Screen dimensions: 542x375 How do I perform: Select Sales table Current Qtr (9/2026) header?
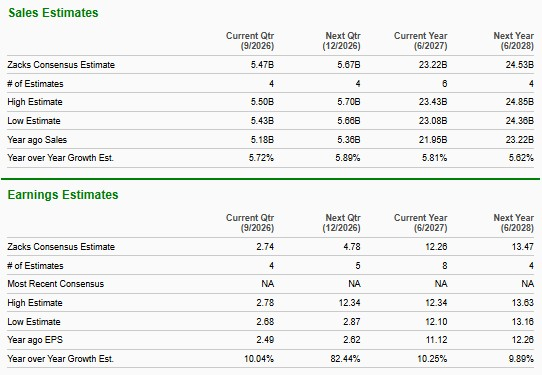click(x=250, y=41)
